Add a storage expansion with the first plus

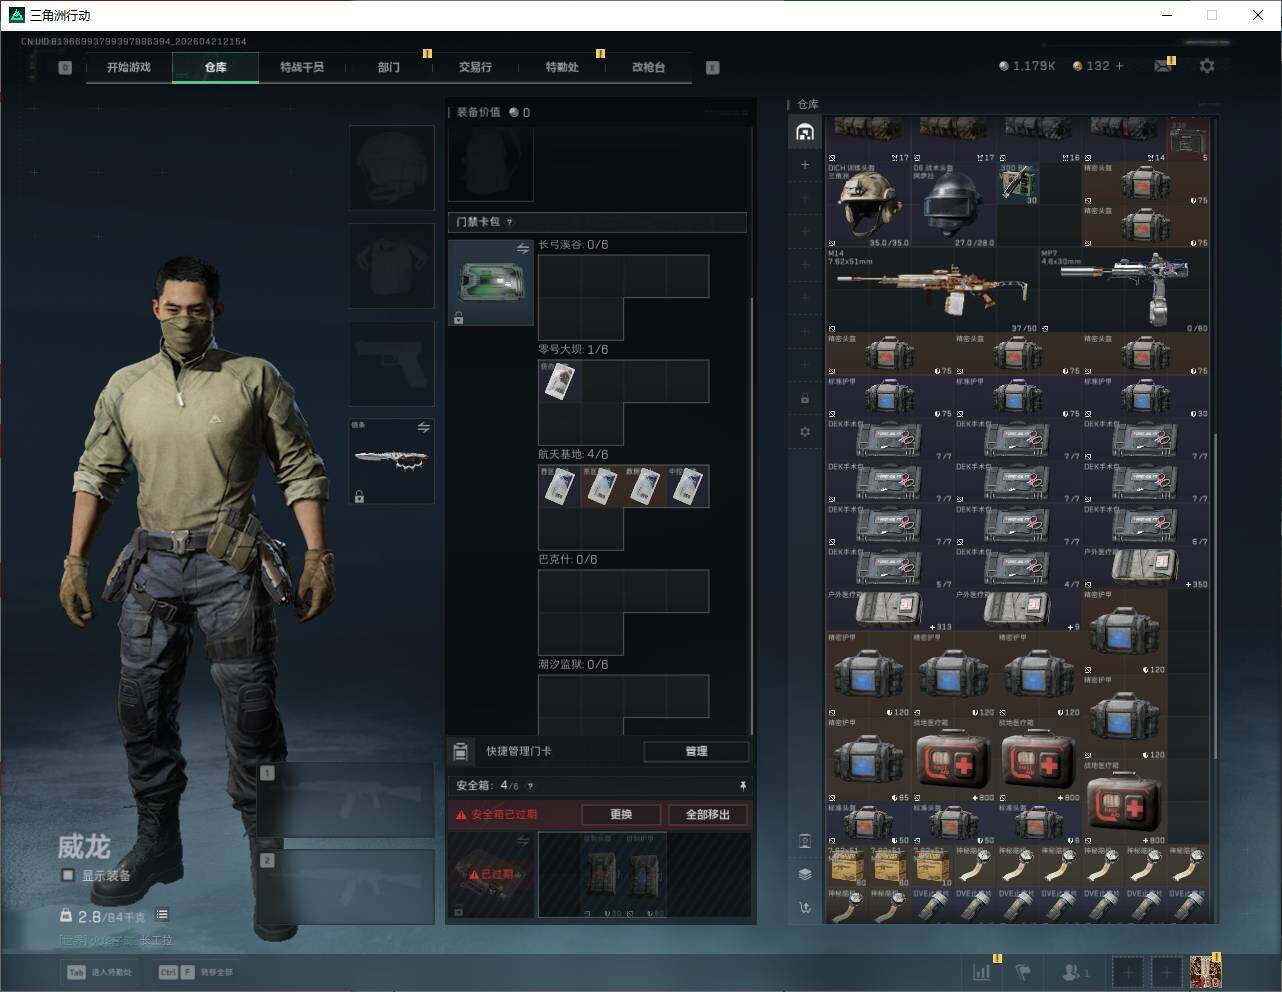click(x=805, y=165)
